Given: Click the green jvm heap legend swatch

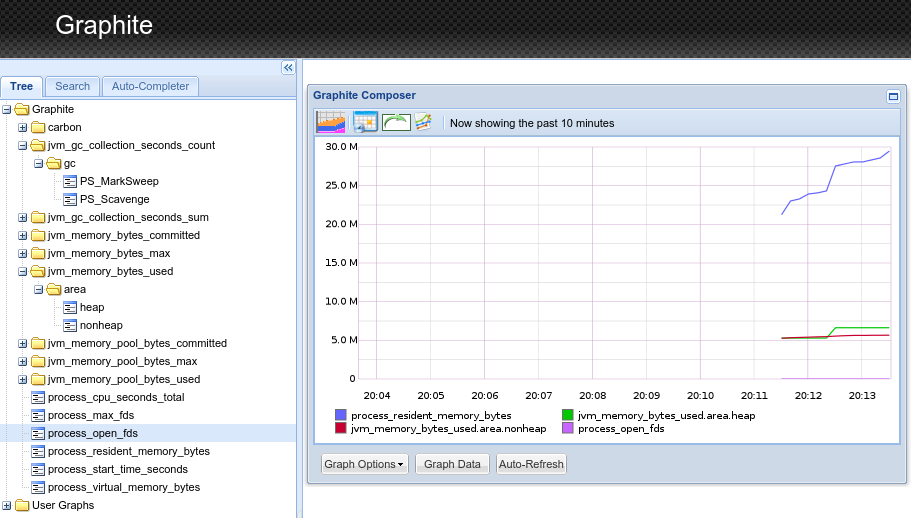Looking at the screenshot, I should tap(568, 415).
